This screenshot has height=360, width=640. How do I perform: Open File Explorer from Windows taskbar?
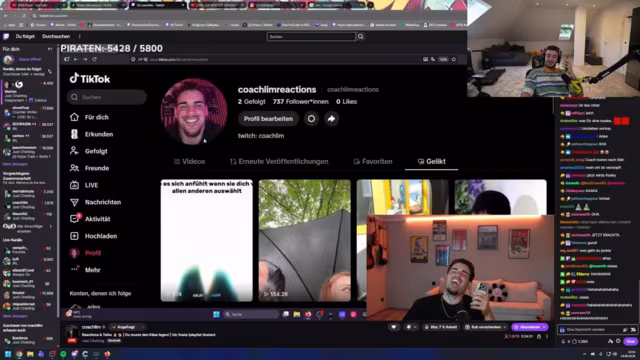pos(30,354)
